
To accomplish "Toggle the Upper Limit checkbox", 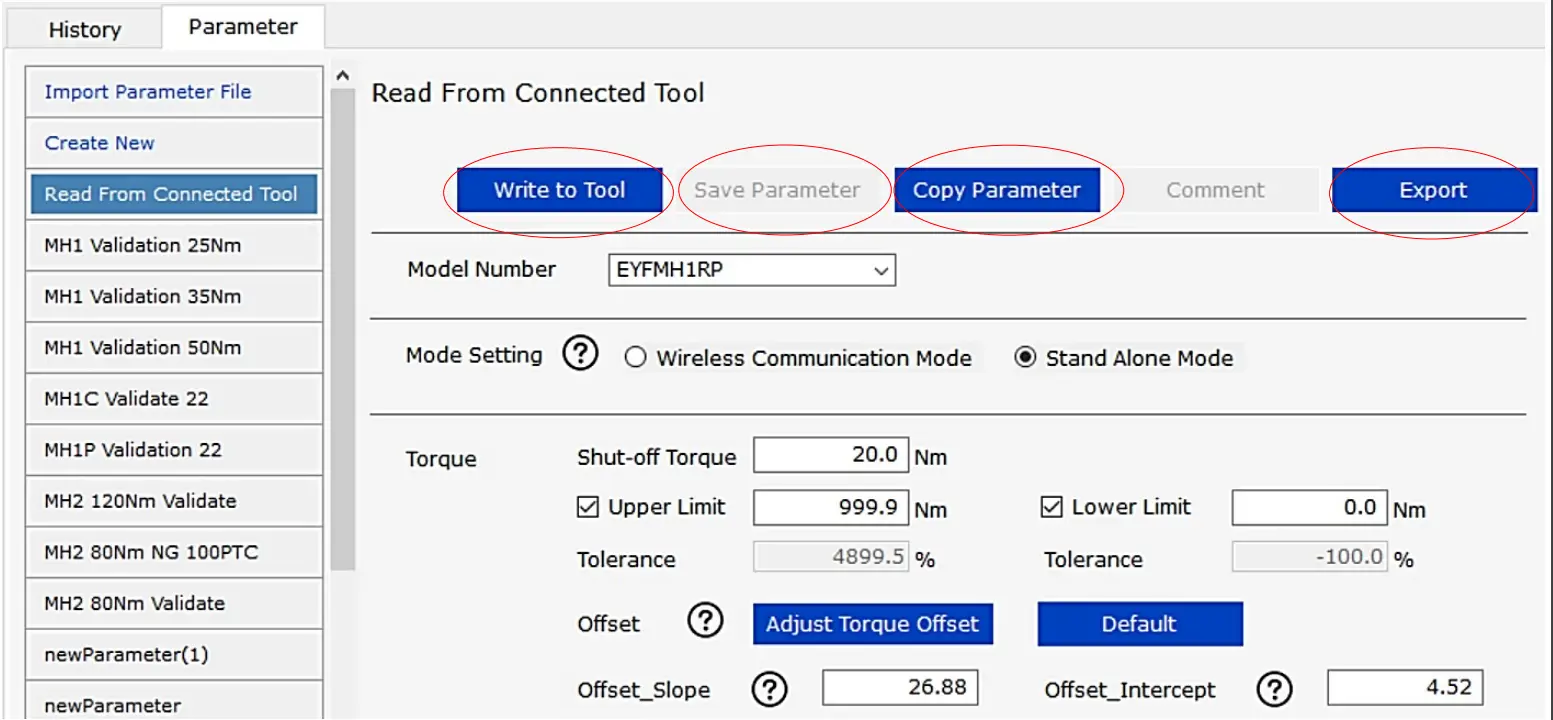I will pos(588,507).
